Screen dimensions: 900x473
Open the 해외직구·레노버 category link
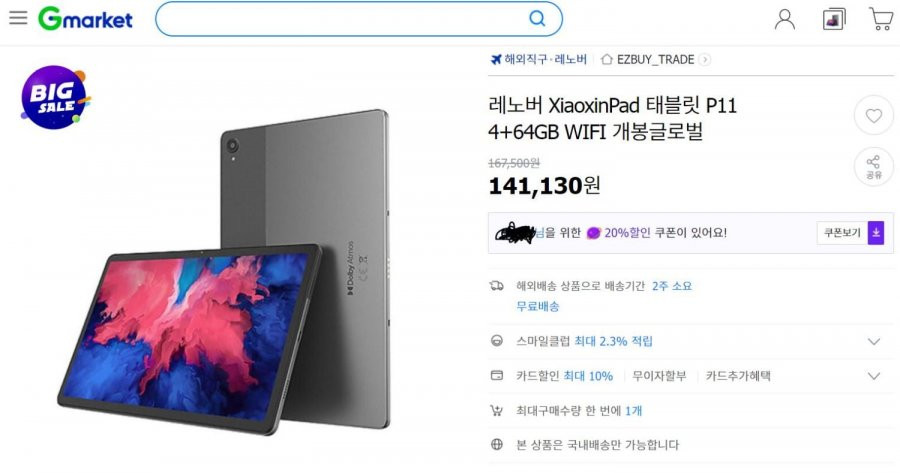539,59
